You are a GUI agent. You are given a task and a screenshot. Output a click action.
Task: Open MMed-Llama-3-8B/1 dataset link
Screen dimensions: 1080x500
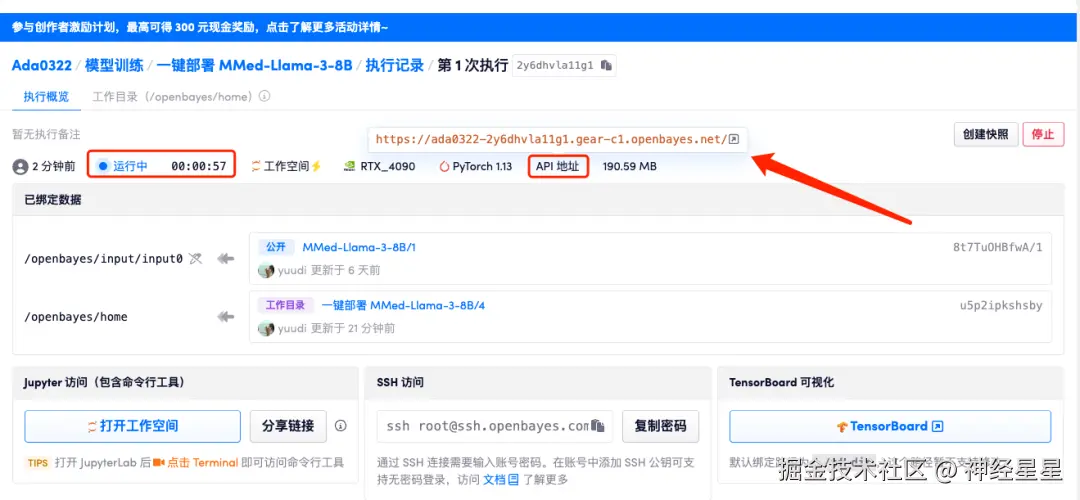pos(359,247)
